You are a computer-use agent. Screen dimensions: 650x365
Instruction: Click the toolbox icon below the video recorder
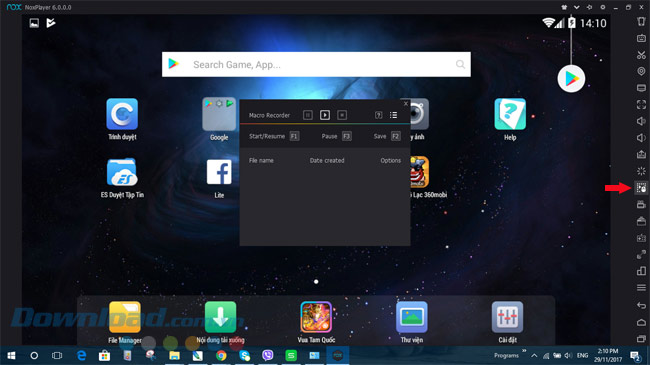(641, 221)
